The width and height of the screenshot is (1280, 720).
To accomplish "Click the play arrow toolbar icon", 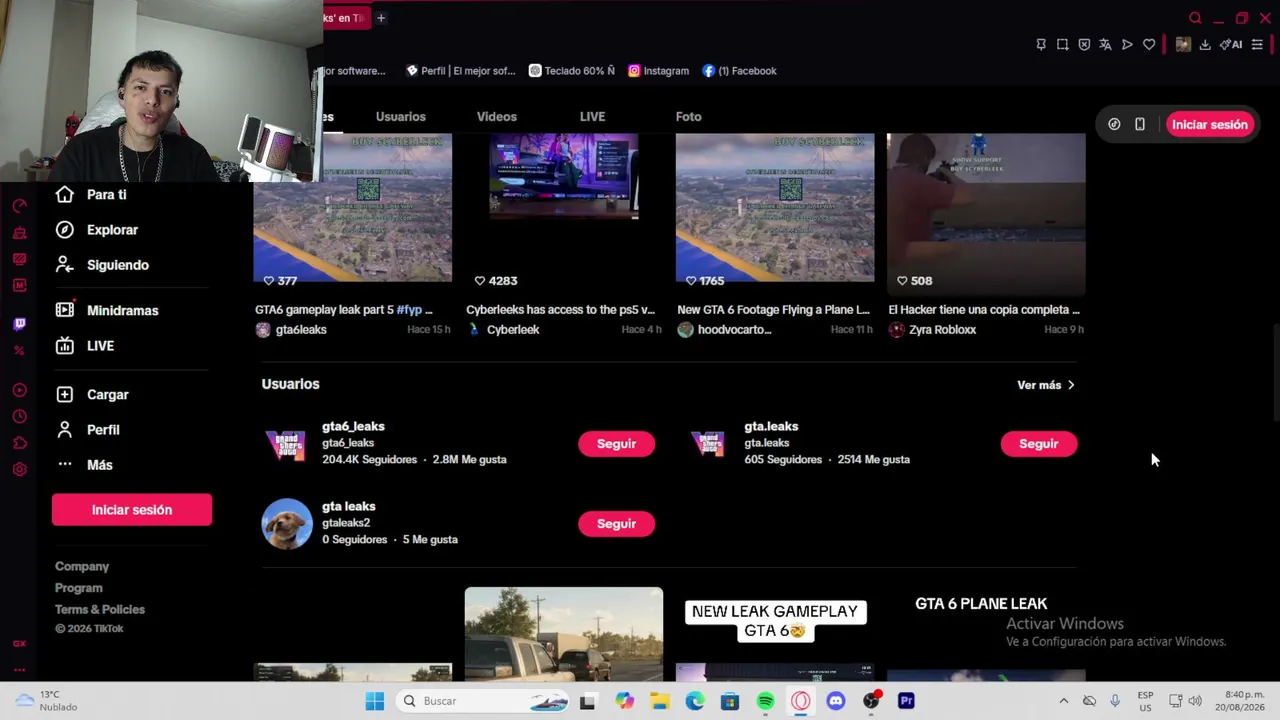I will click(x=1127, y=45).
